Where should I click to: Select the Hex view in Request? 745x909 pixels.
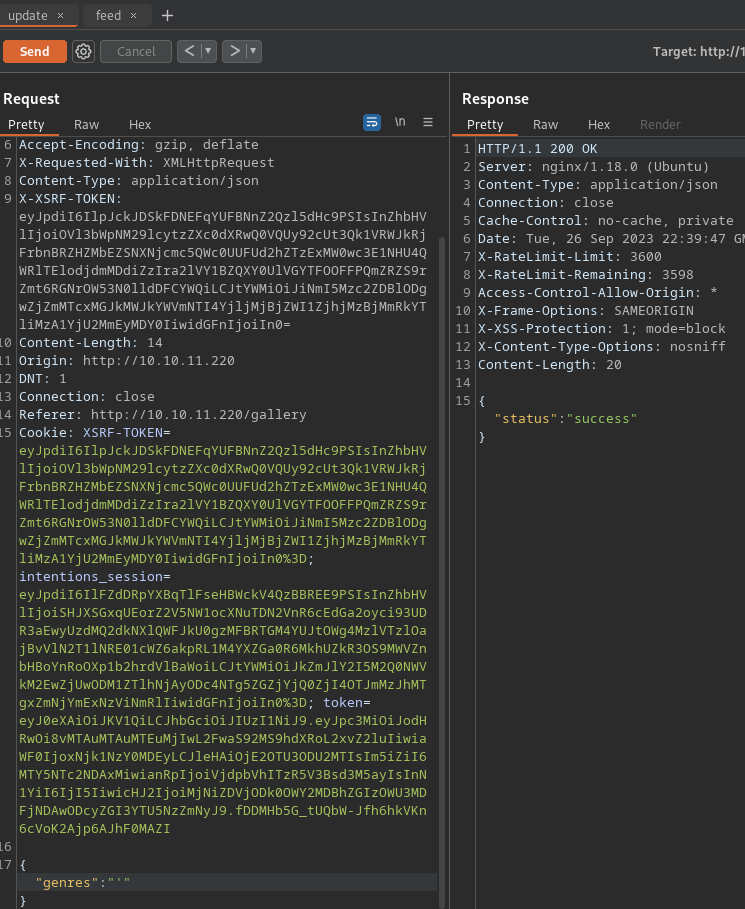click(x=140, y=125)
